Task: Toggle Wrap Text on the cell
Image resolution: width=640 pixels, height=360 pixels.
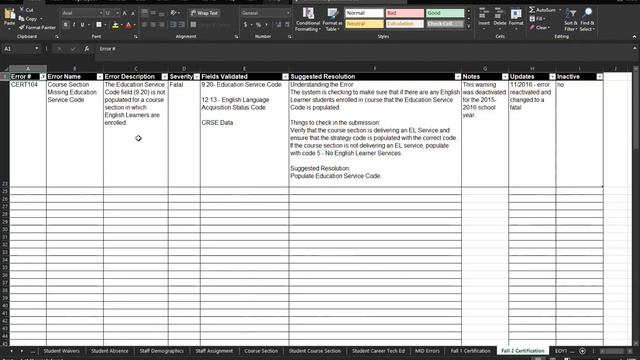Action: coord(204,13)
